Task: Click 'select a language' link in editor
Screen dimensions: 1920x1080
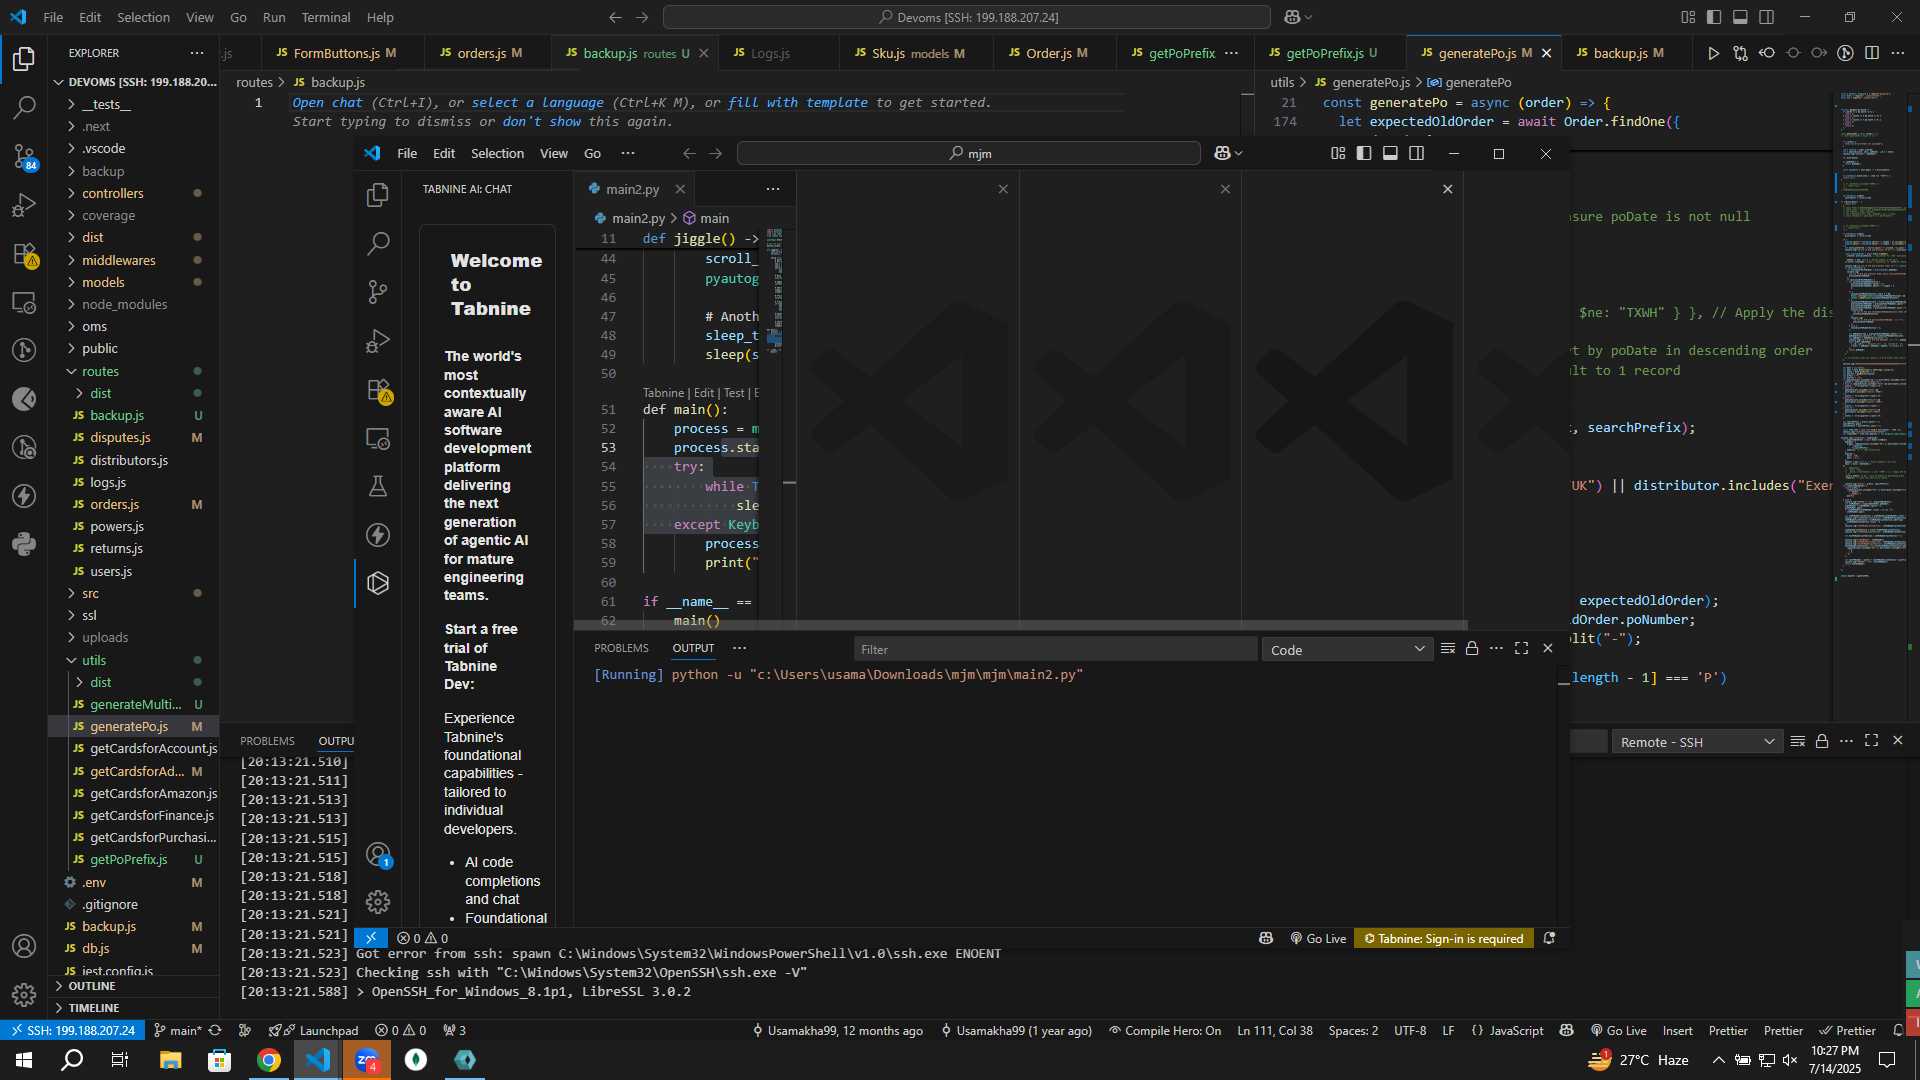Action: 537,102
